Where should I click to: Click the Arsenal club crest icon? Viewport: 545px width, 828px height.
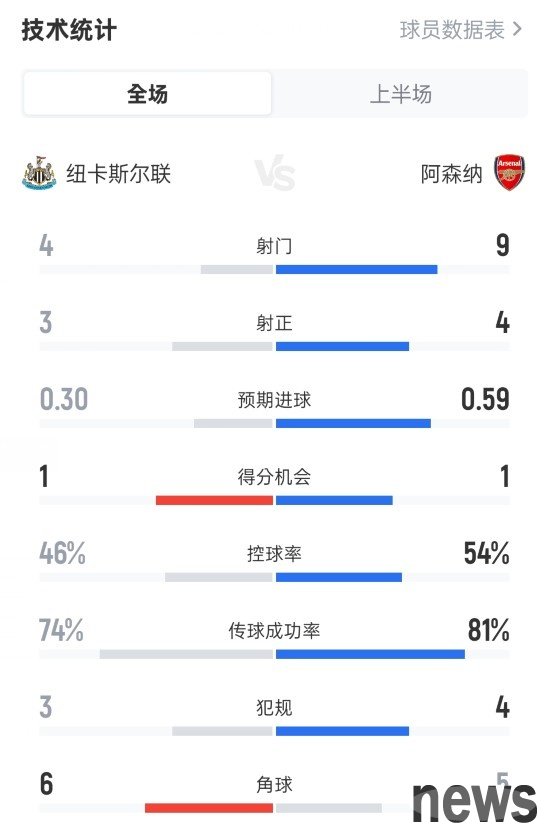[x=509, y=172]
